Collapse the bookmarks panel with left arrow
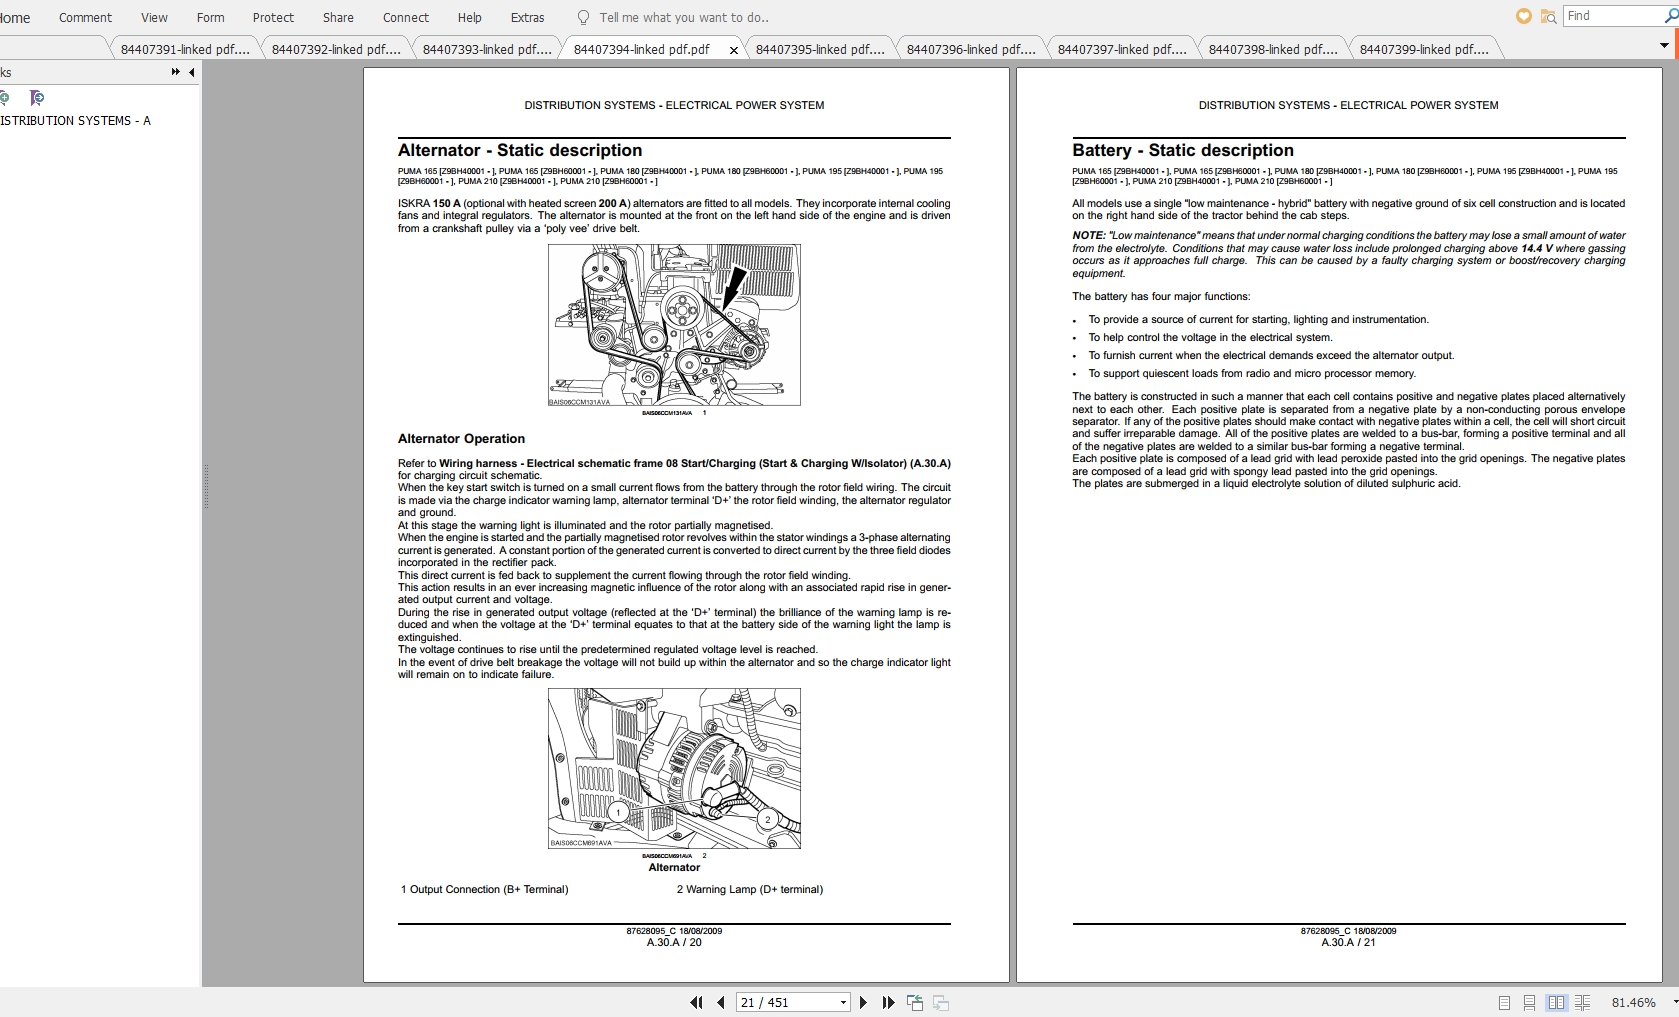This screenshot has height=1017, width=1679. [x=191, y=72]
